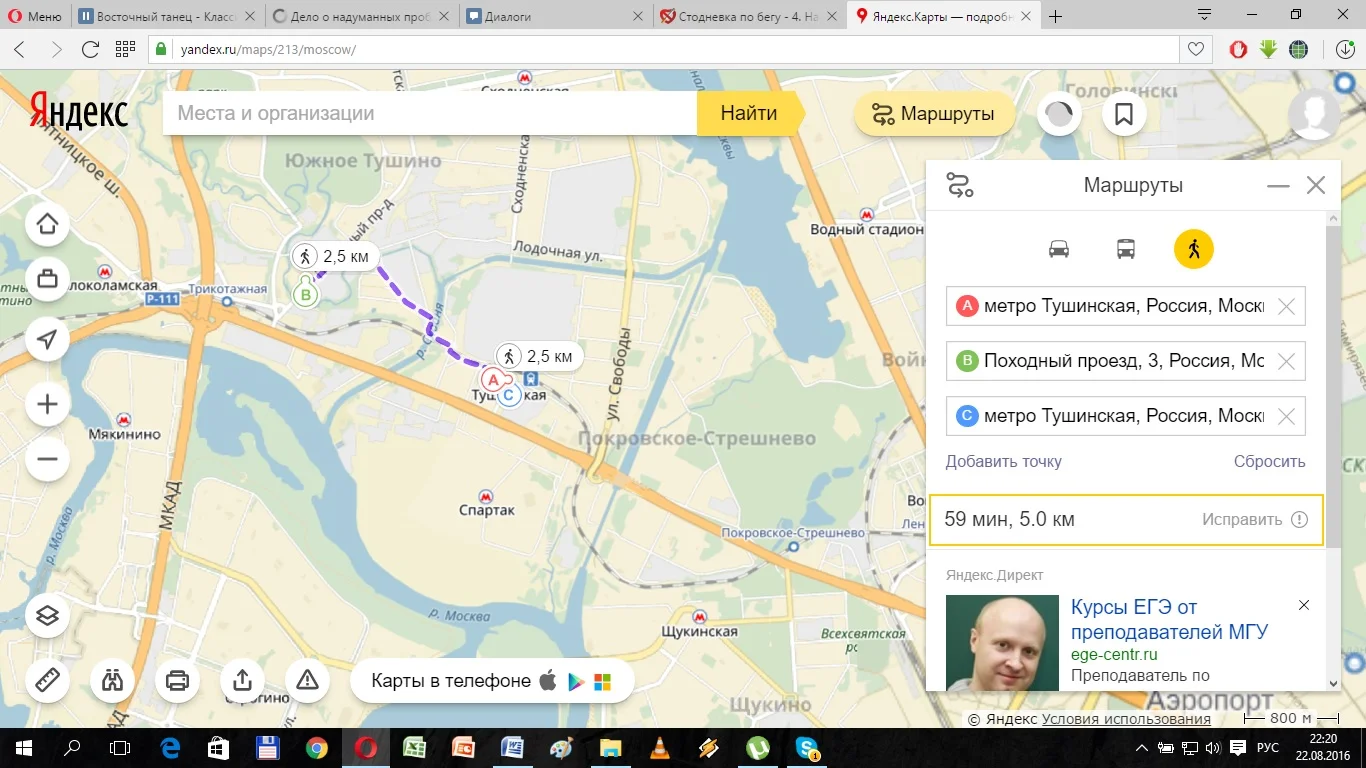Select the ruler distance measuring tool
Screen dimensions: 1366x768
47,680
